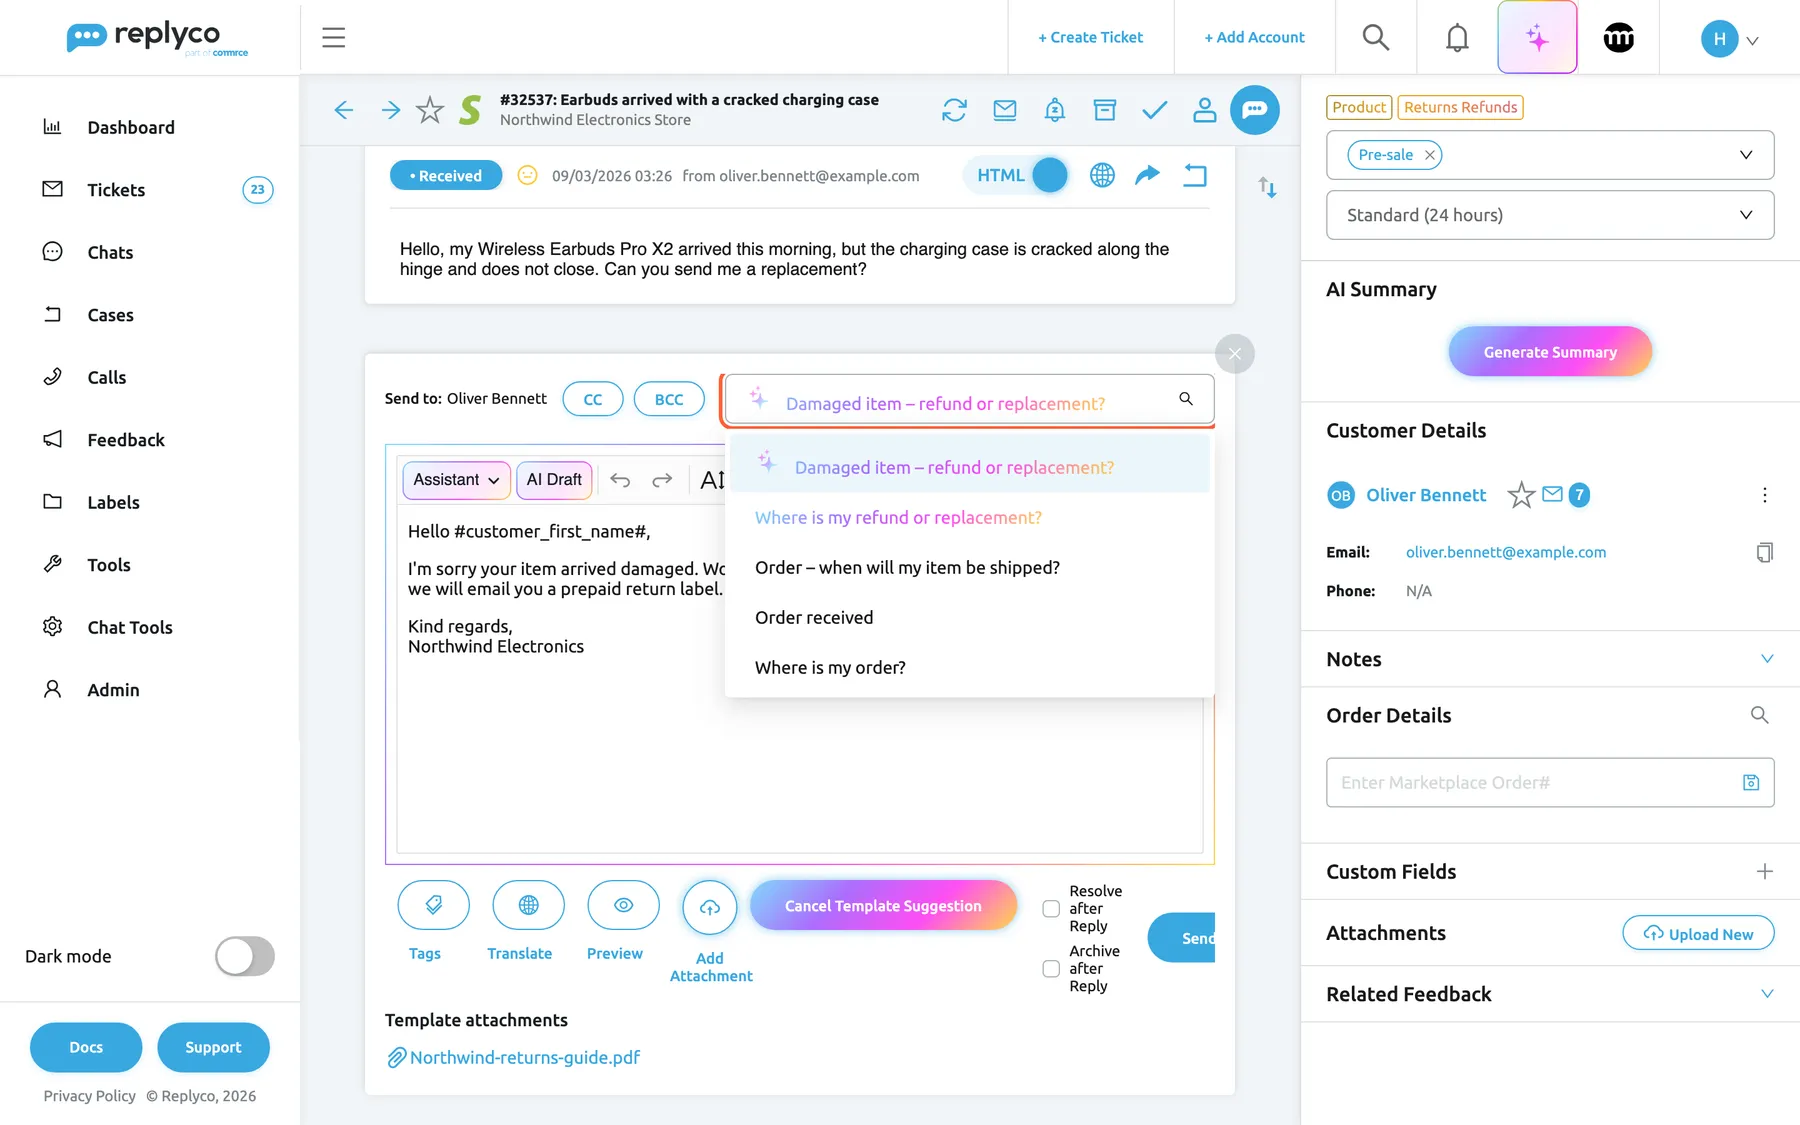Undo the last edit in reply editor
This screenshot has width=1800, height=1125.
tap(620, 480)
